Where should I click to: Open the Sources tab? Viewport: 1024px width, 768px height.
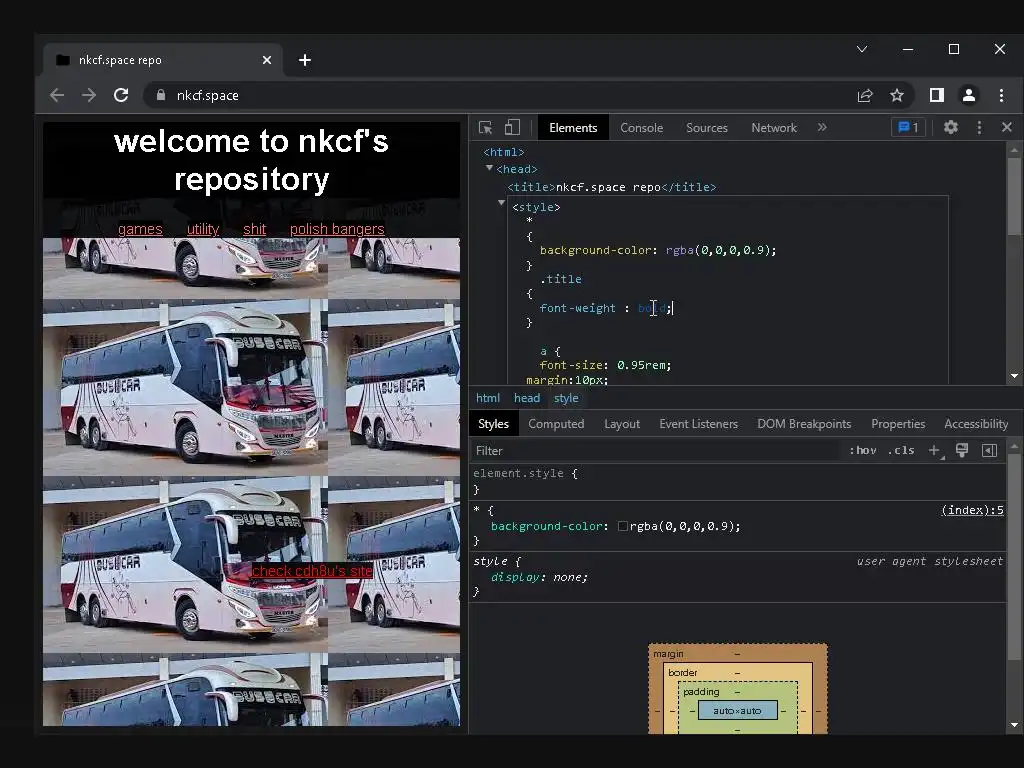coord(707,128)
